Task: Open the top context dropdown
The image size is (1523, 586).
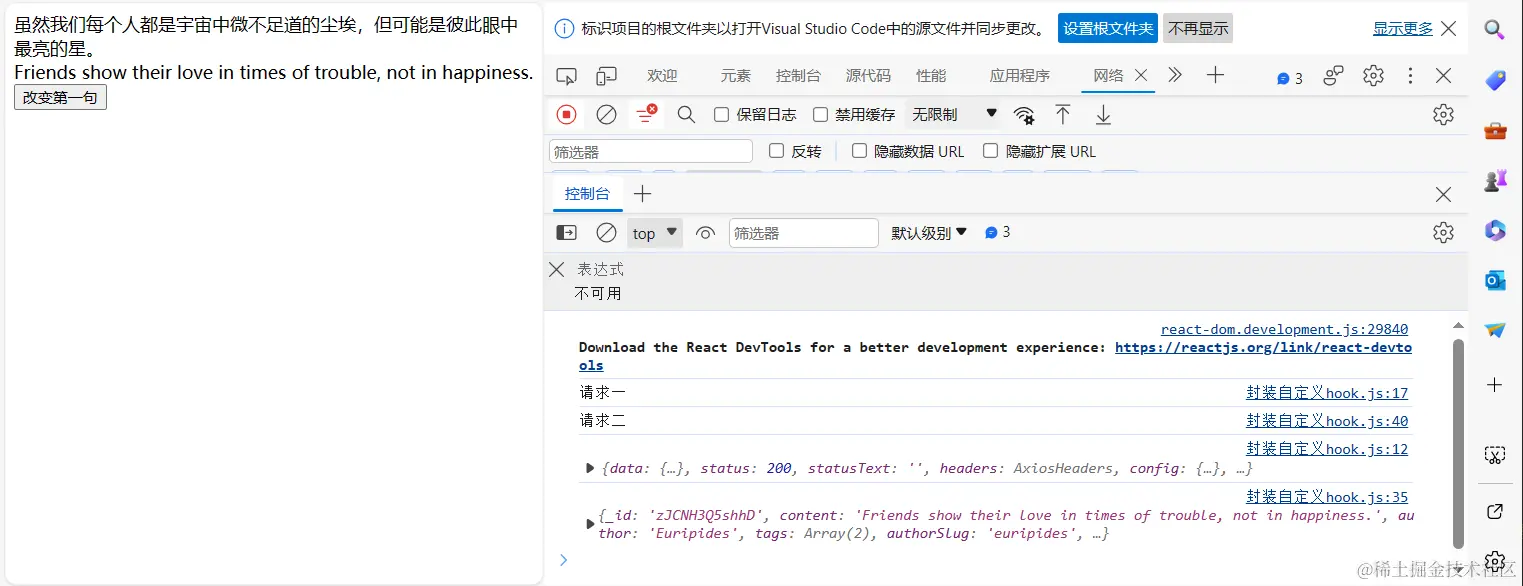Action: [x=655, y=233]
